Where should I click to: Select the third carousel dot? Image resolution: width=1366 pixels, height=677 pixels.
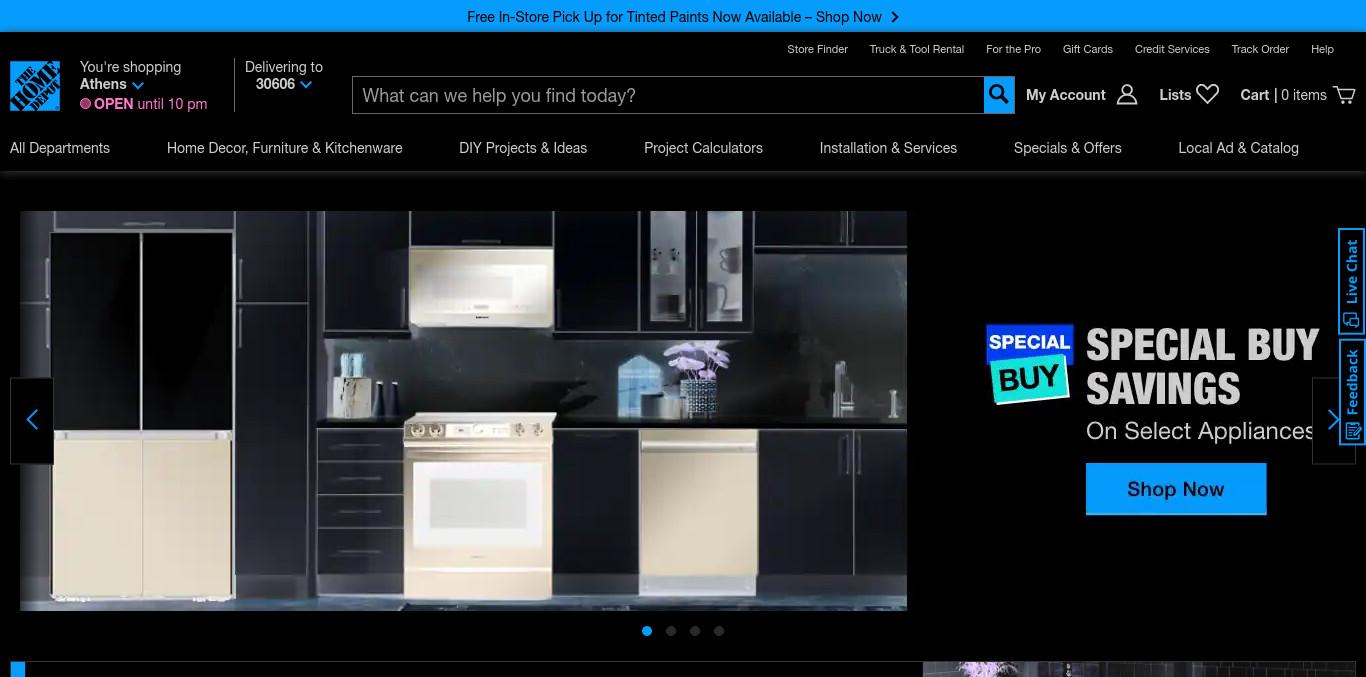695,631
